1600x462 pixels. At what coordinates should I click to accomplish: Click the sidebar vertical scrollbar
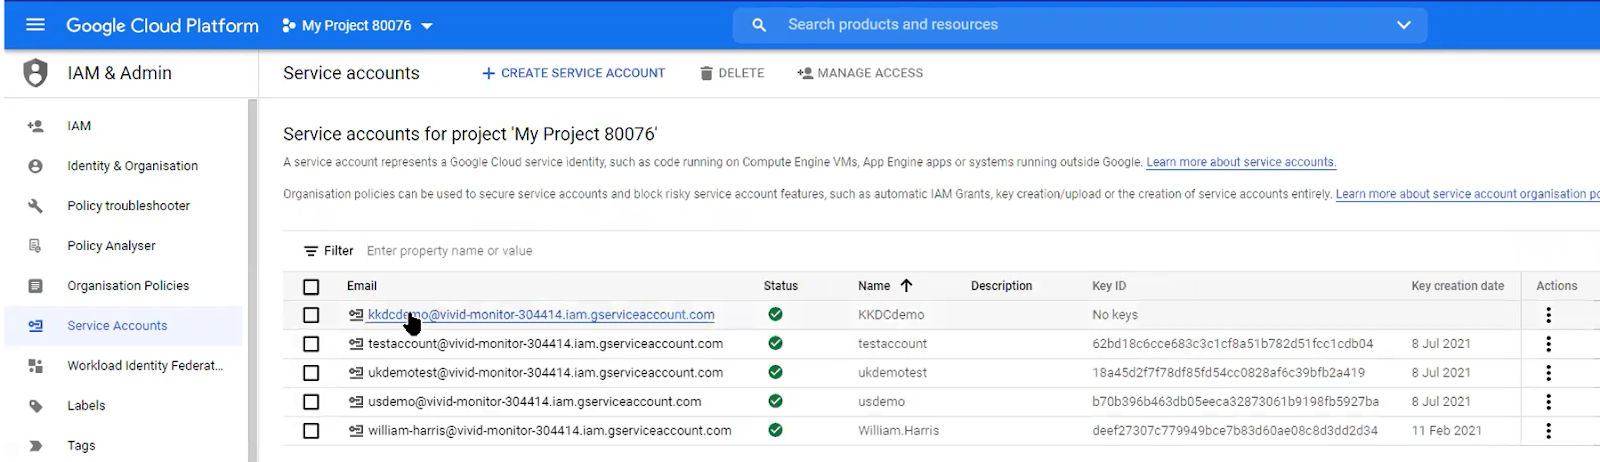[x=252, y=280]
